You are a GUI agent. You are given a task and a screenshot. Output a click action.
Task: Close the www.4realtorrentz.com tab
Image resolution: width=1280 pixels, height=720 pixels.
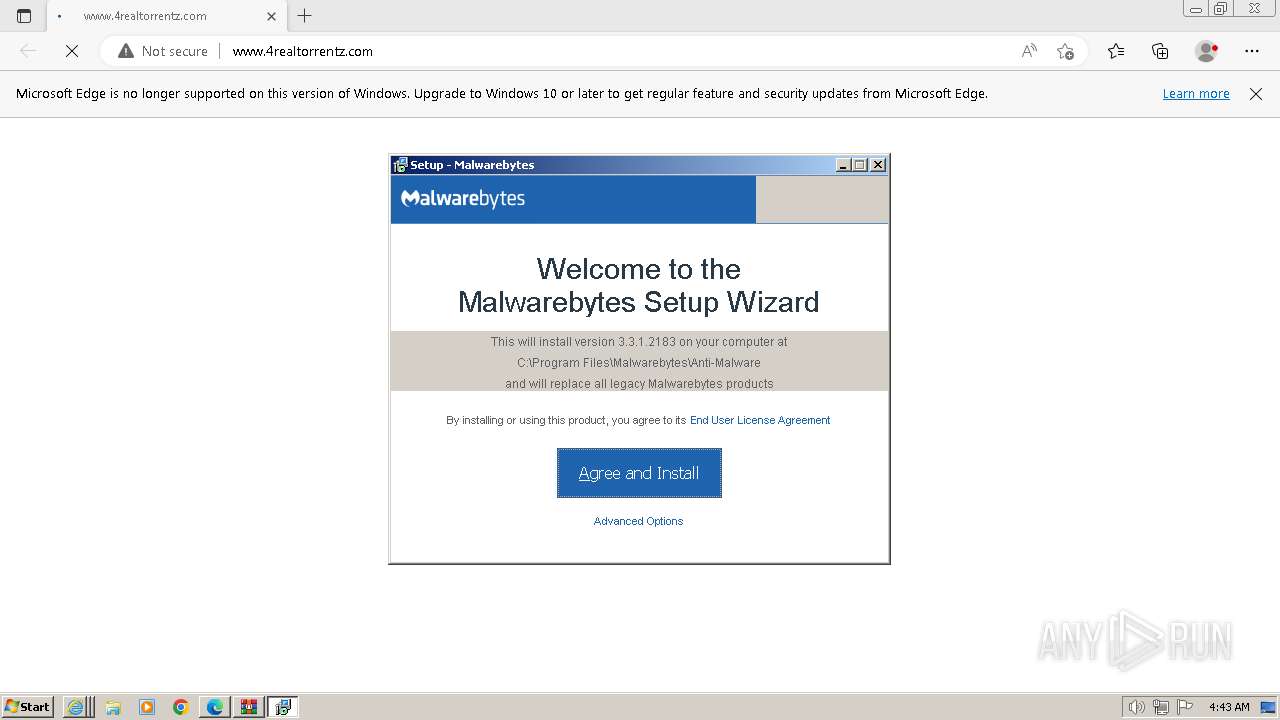[x=271, y=16]
